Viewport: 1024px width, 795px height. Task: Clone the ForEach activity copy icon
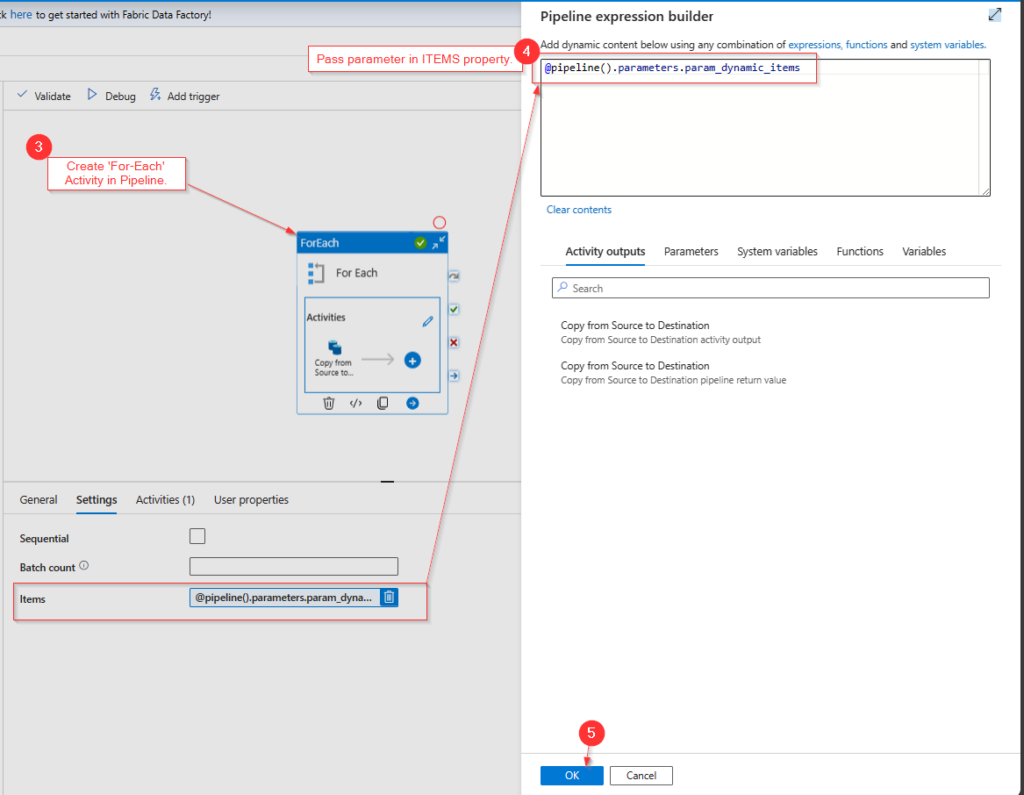click(x=383, y=403)
